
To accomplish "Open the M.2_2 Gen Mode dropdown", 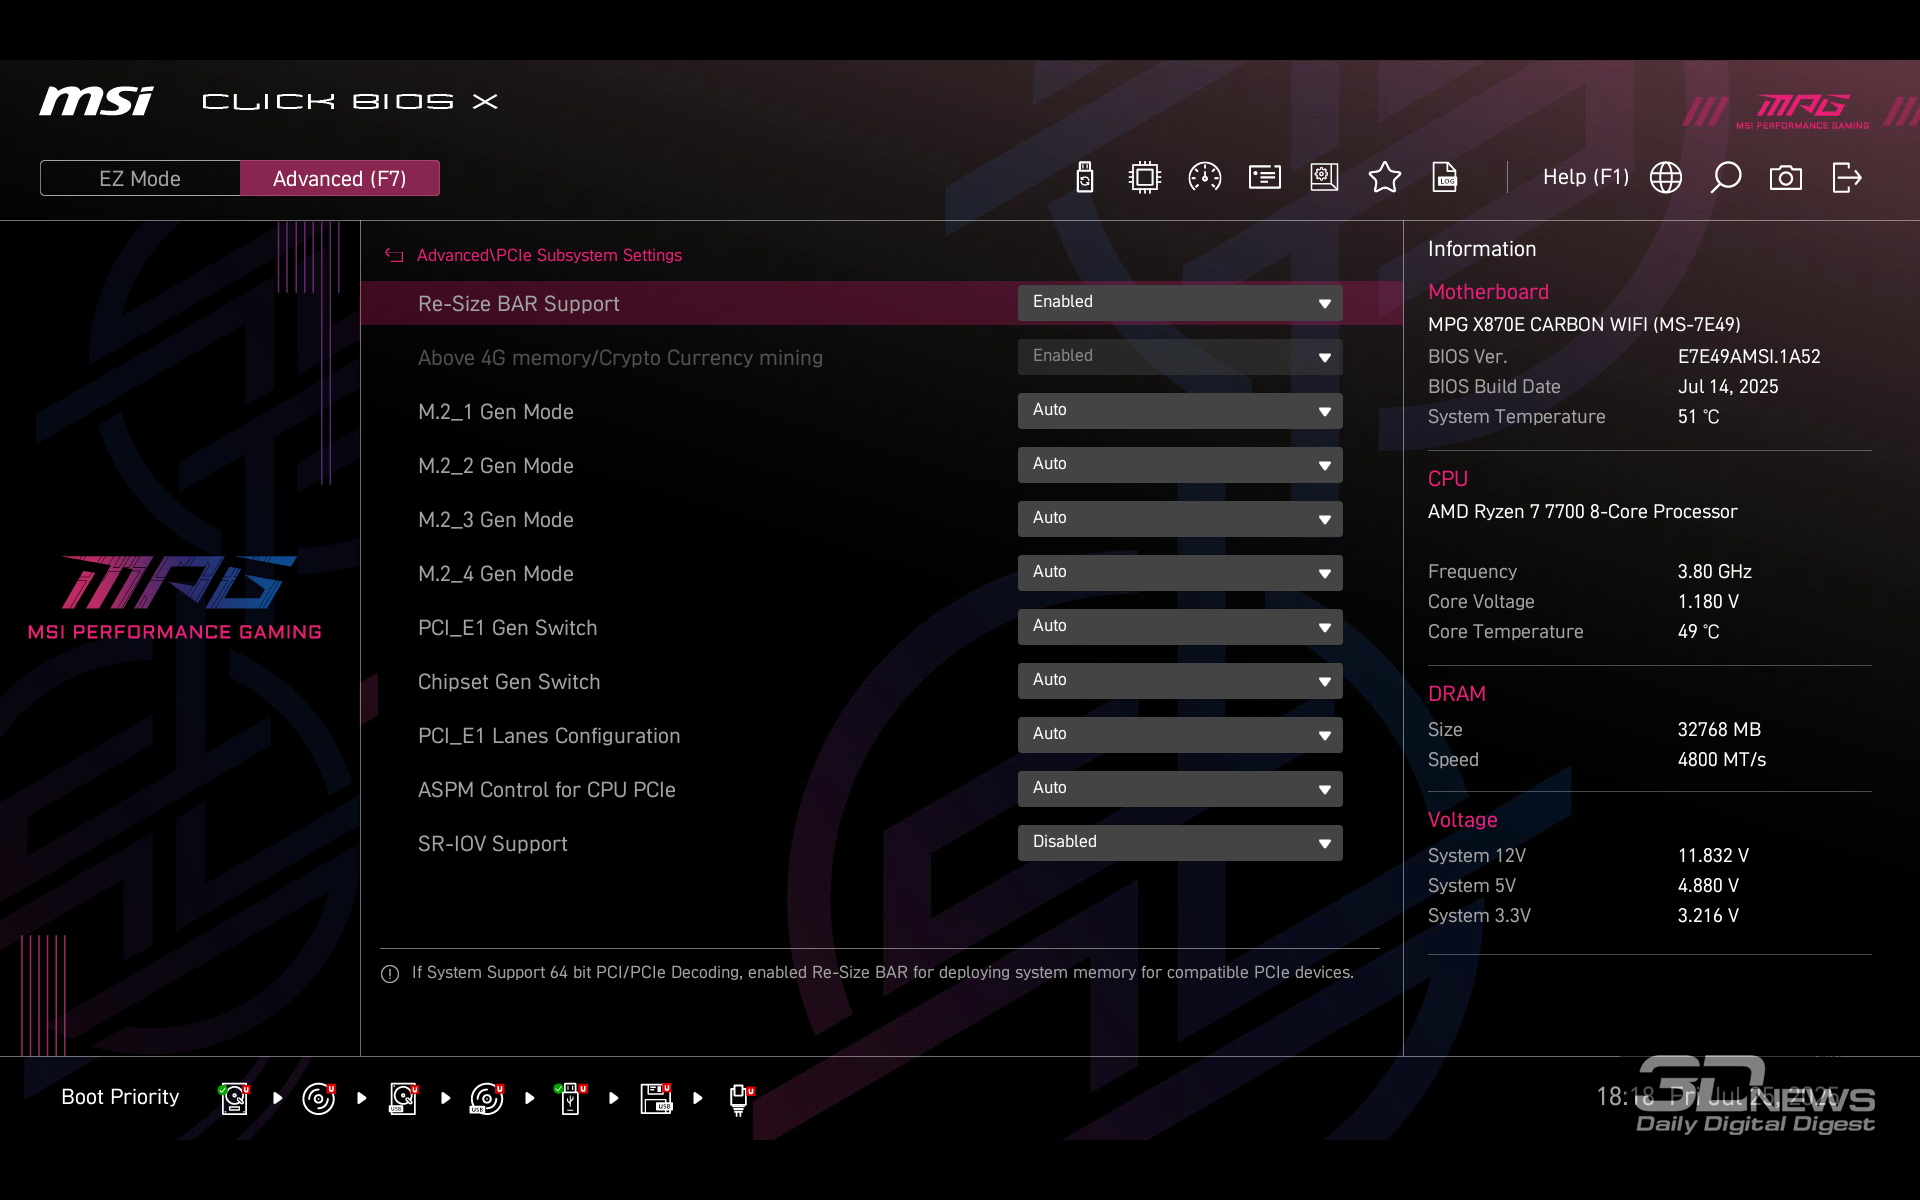I will 1180,465.
